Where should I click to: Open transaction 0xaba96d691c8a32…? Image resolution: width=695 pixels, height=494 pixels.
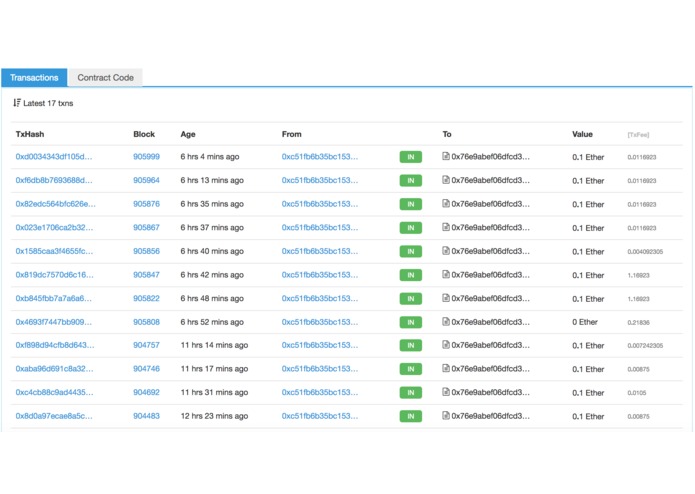click(55, 369)
